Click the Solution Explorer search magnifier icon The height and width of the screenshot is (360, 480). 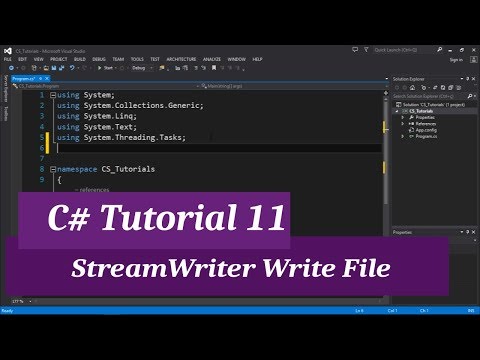click(x=470, y=96)
